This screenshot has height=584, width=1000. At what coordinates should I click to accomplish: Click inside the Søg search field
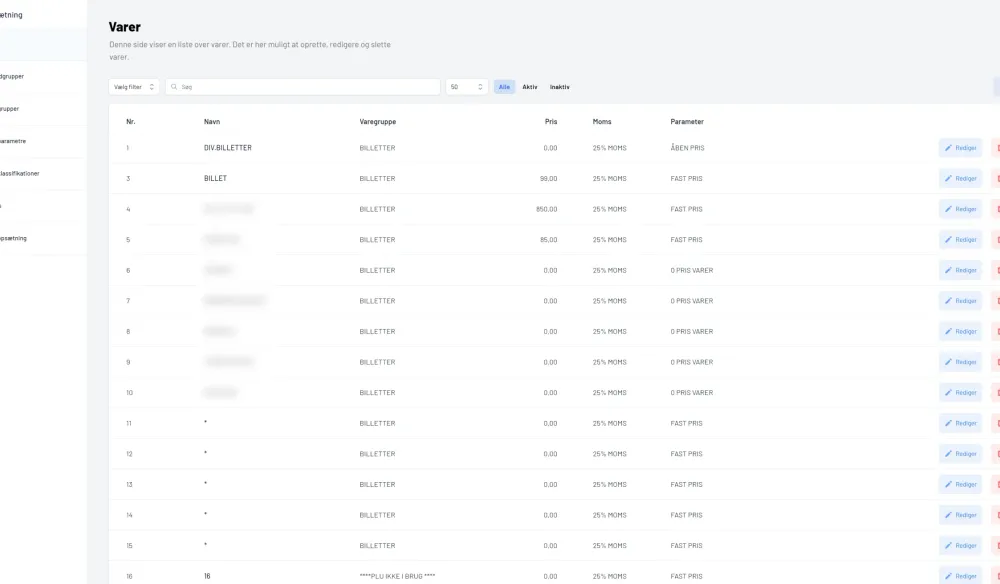pos(305,87)
